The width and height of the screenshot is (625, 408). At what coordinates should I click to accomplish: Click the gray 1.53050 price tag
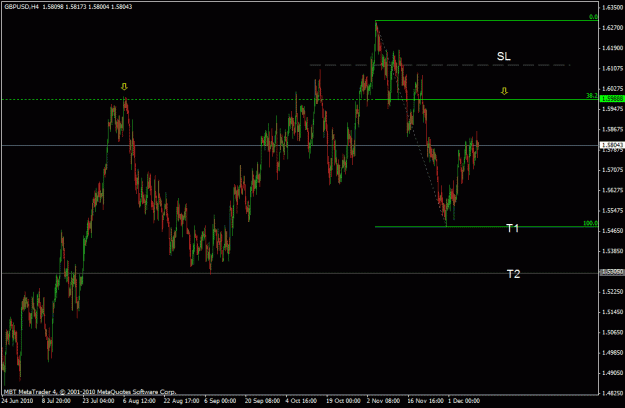click(611, 272)
